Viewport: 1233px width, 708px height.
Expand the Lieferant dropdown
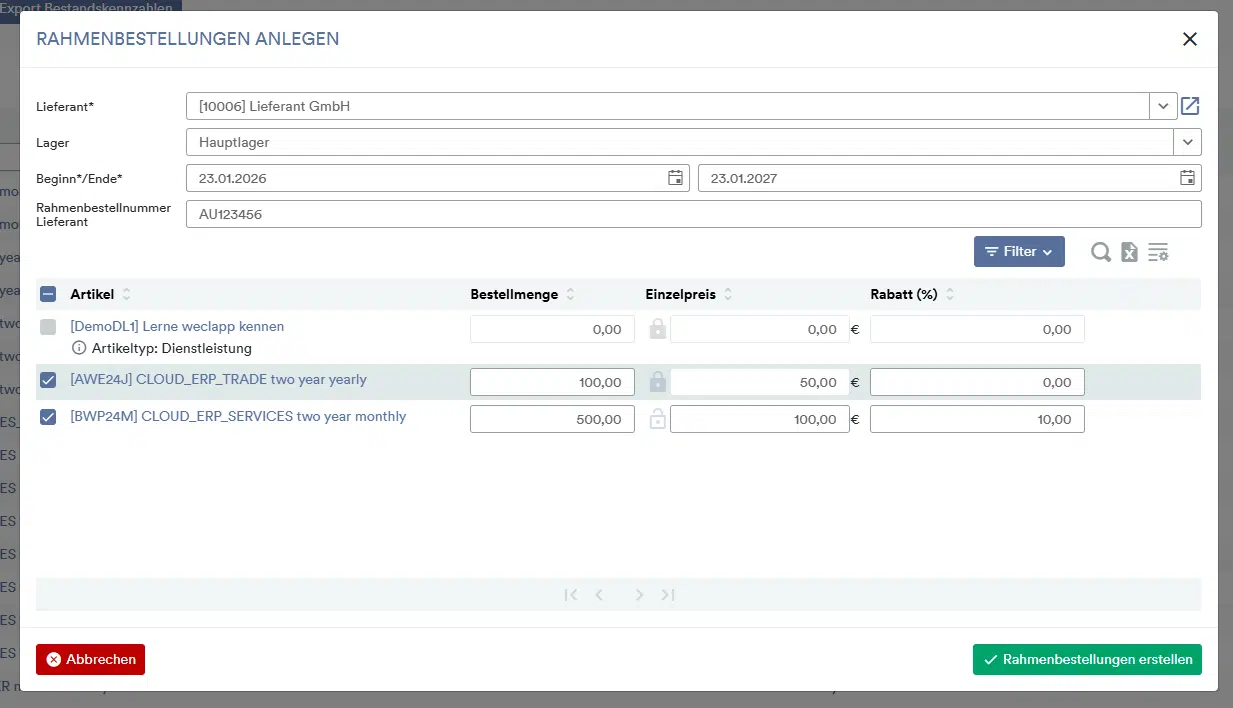(x=1163, y=106)
